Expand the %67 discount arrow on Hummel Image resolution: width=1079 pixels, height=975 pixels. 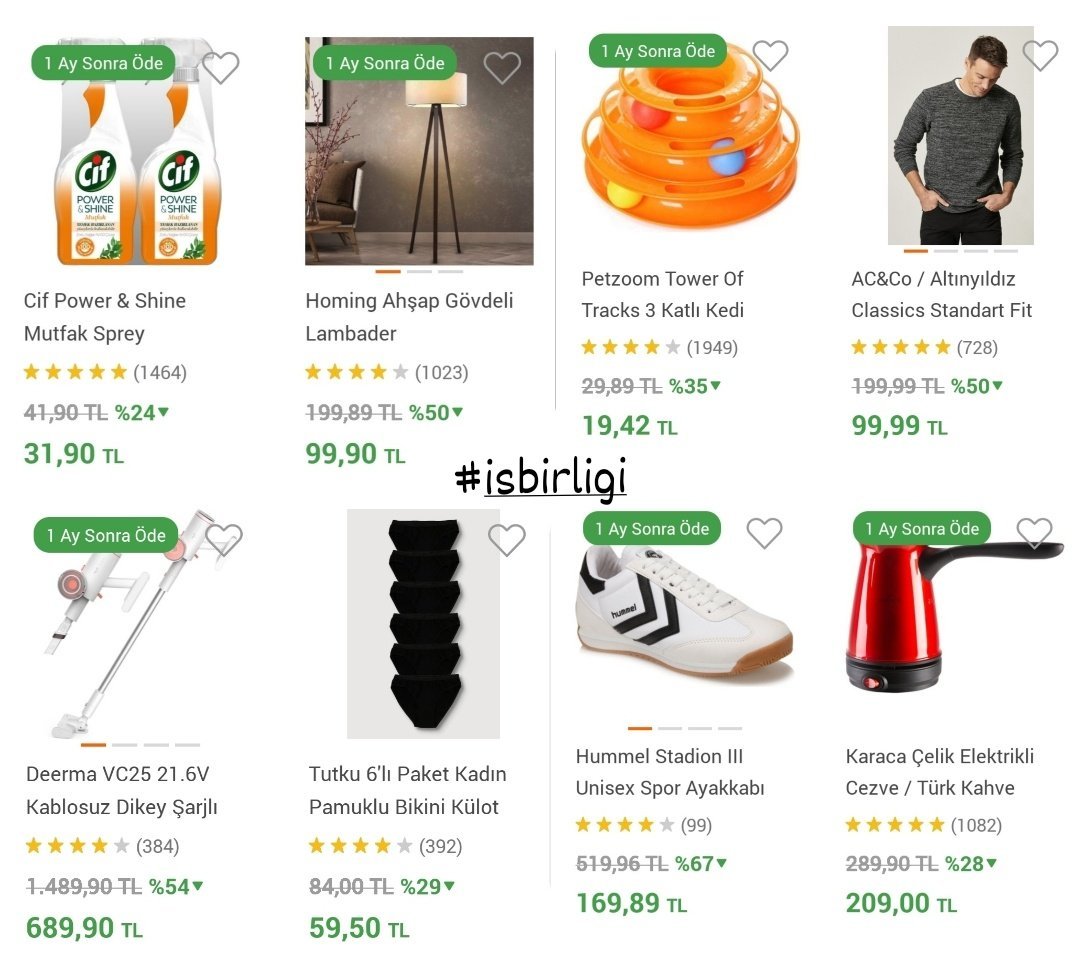click(x=721, y=863)
